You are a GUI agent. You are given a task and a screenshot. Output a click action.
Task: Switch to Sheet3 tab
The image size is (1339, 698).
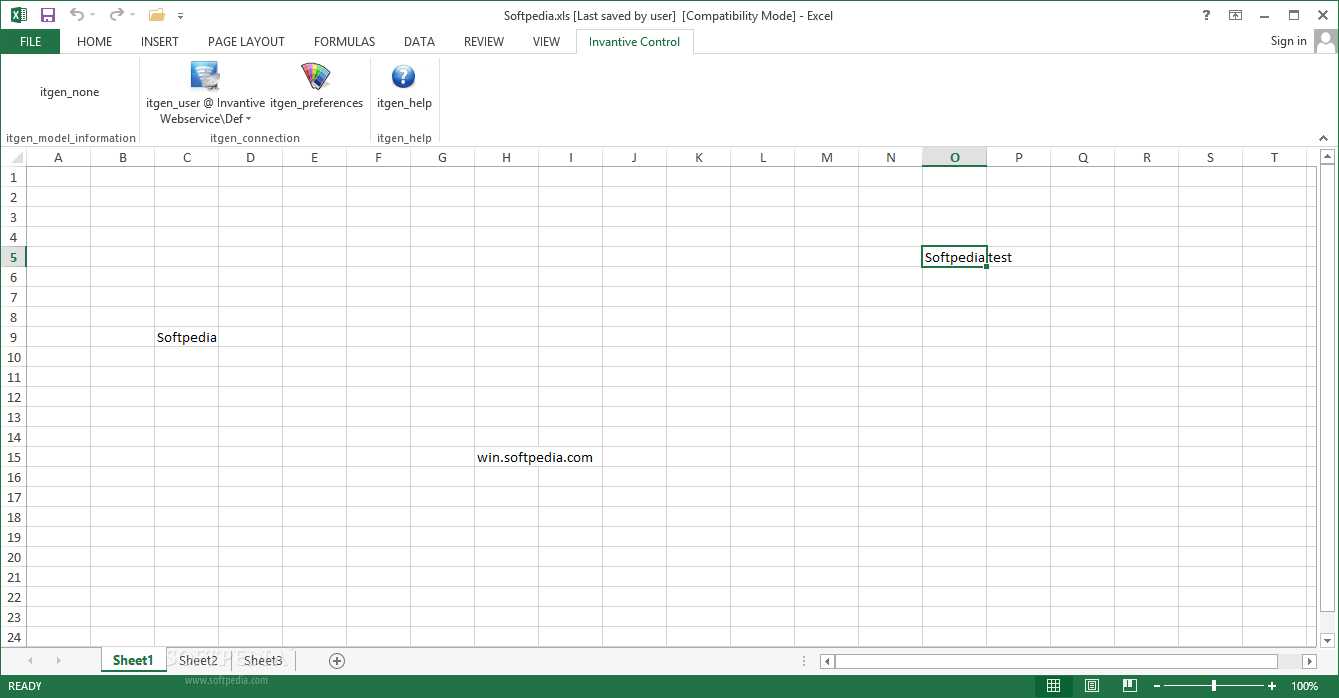263,660
